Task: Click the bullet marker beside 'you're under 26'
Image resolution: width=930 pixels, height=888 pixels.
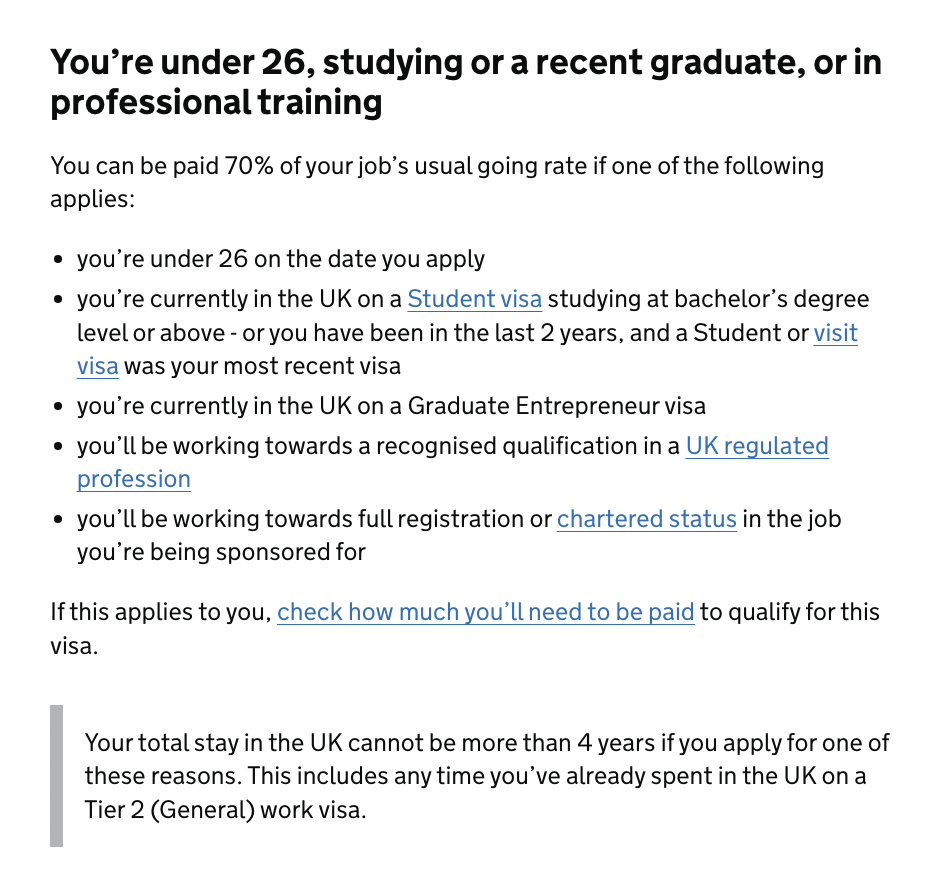Action: [58, 260]
